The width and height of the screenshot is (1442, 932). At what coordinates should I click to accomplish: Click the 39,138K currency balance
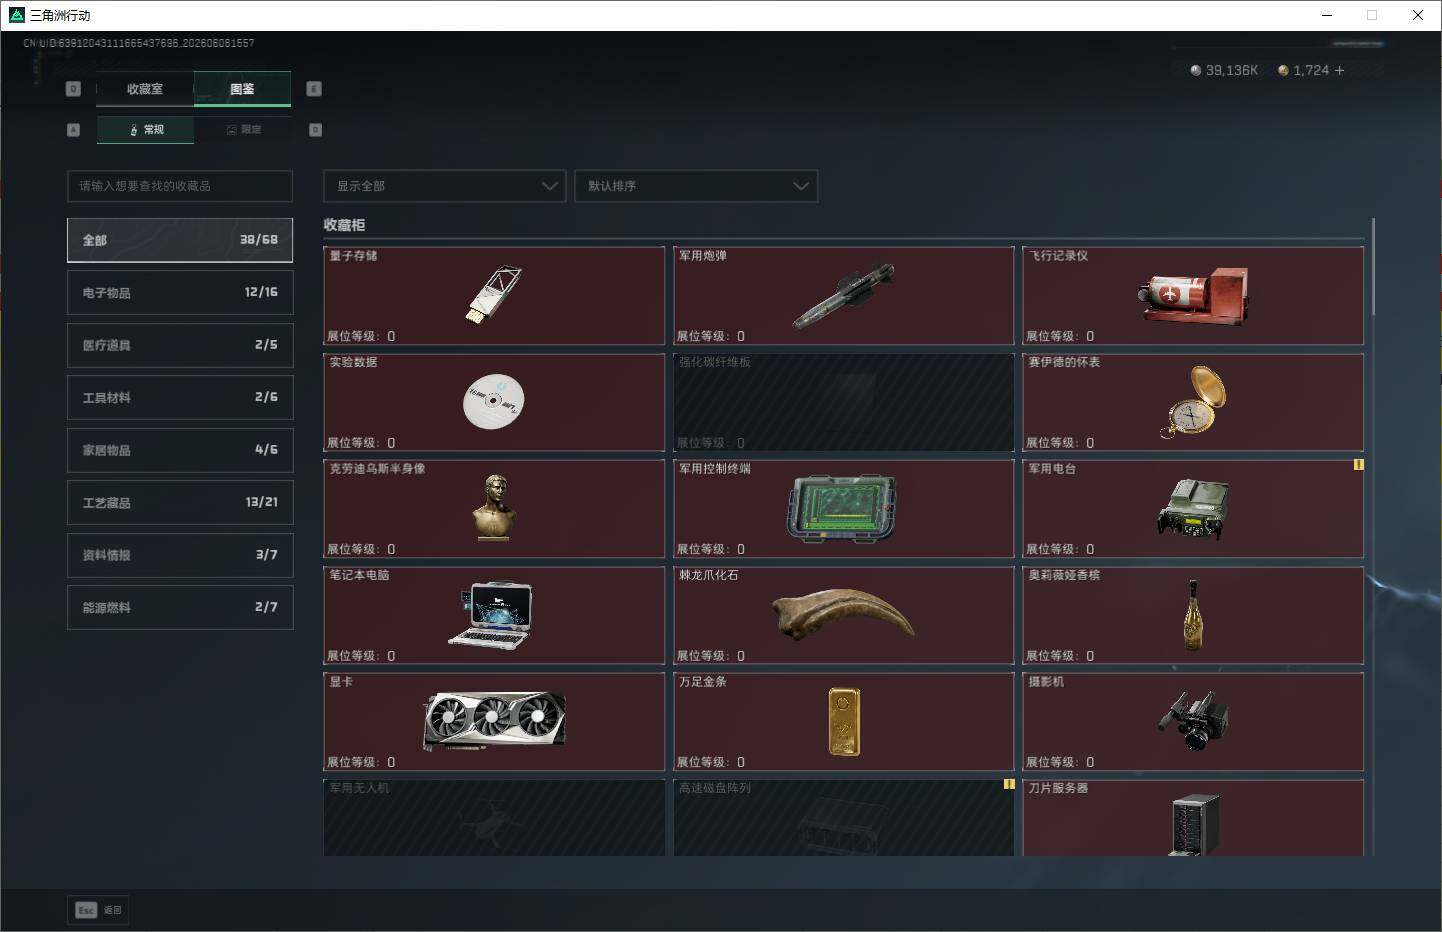(1224, 70)
